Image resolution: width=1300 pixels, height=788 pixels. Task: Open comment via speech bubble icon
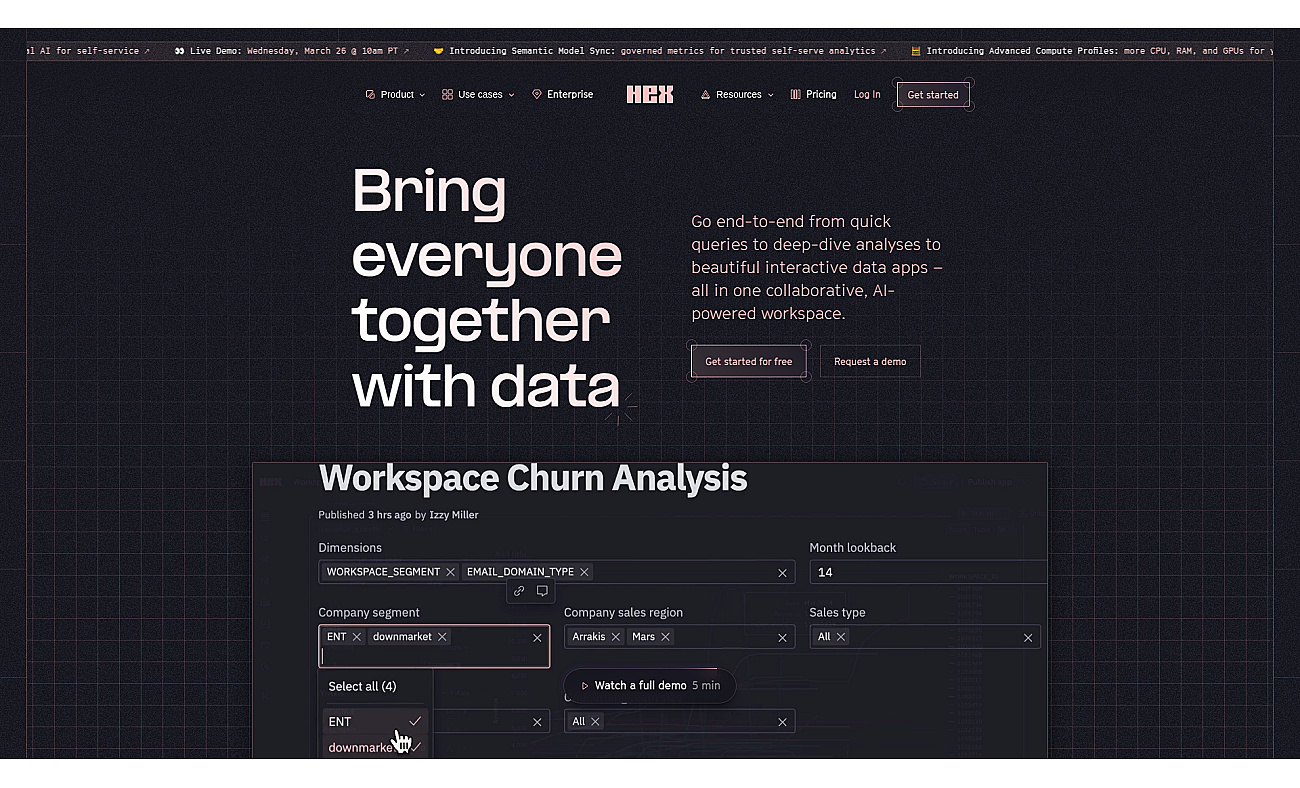542,591
